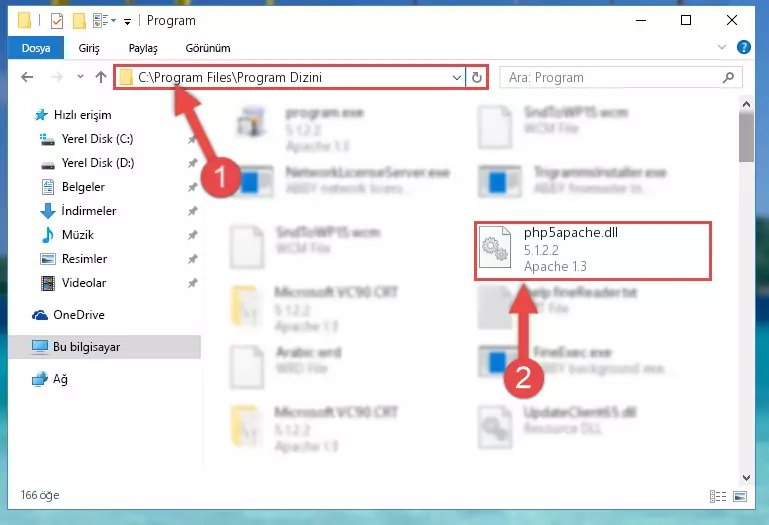The image size is (769, 525).
Task: Expand the ribbon with the chevron
Action: (x=721, y=47)
